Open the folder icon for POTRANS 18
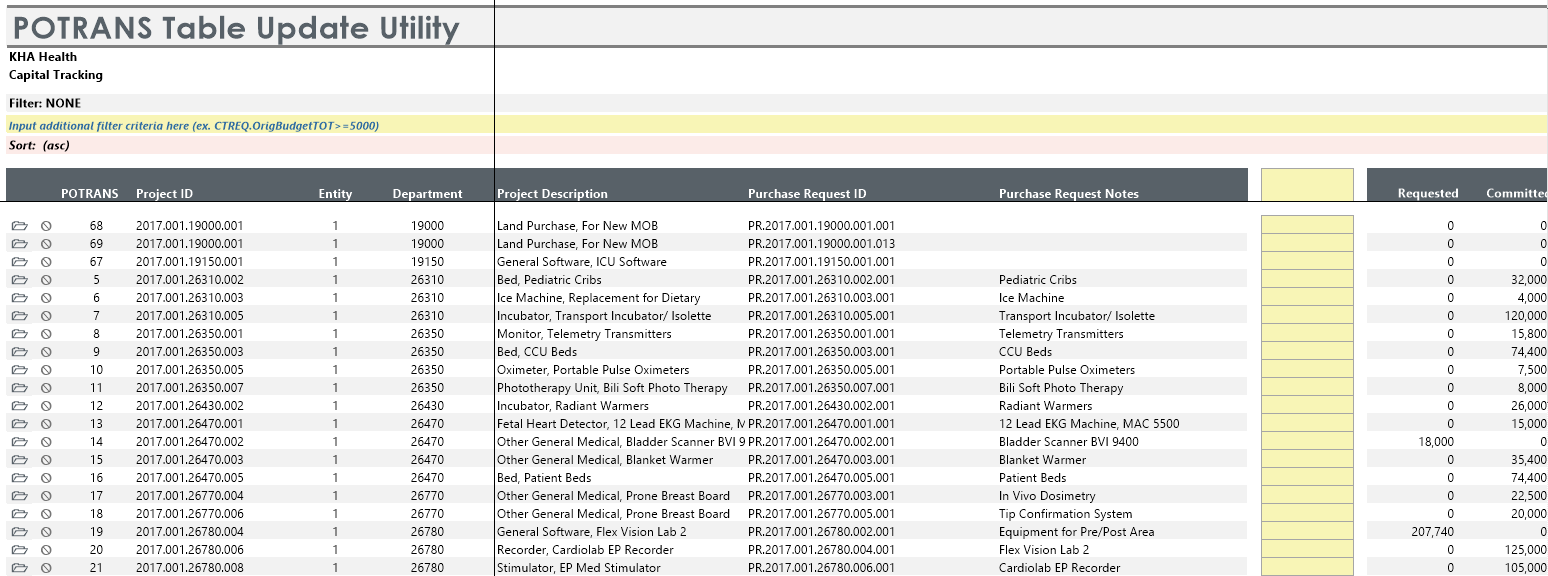This screenshot has height=576, width=1548. tap(19, 514)
